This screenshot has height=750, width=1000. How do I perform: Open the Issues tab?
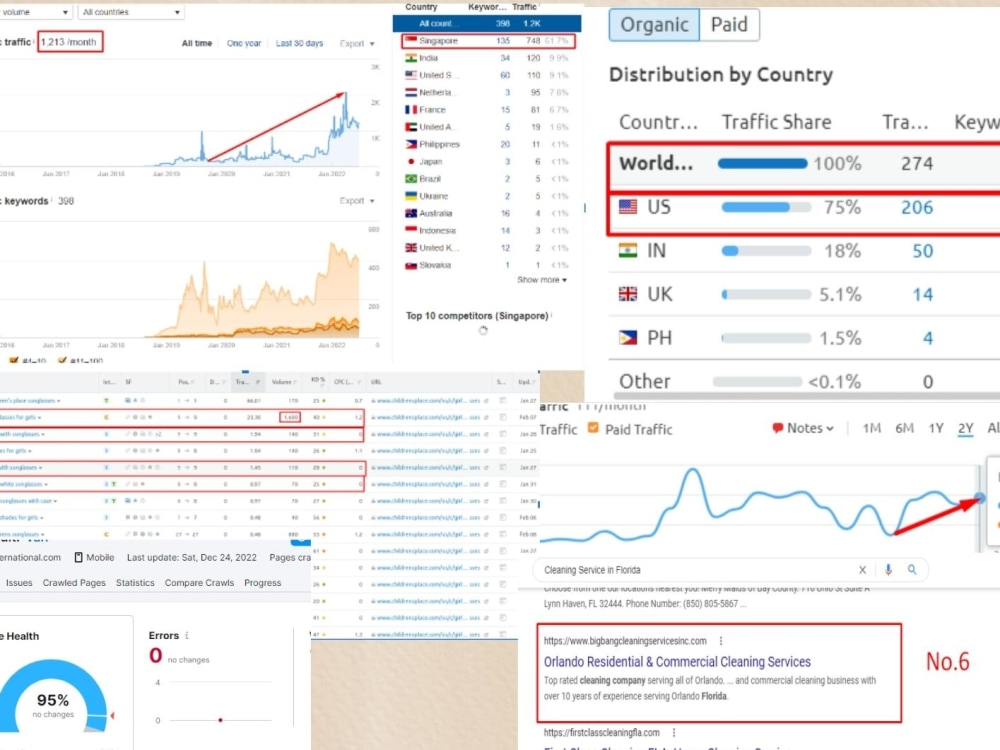point(19,583)
